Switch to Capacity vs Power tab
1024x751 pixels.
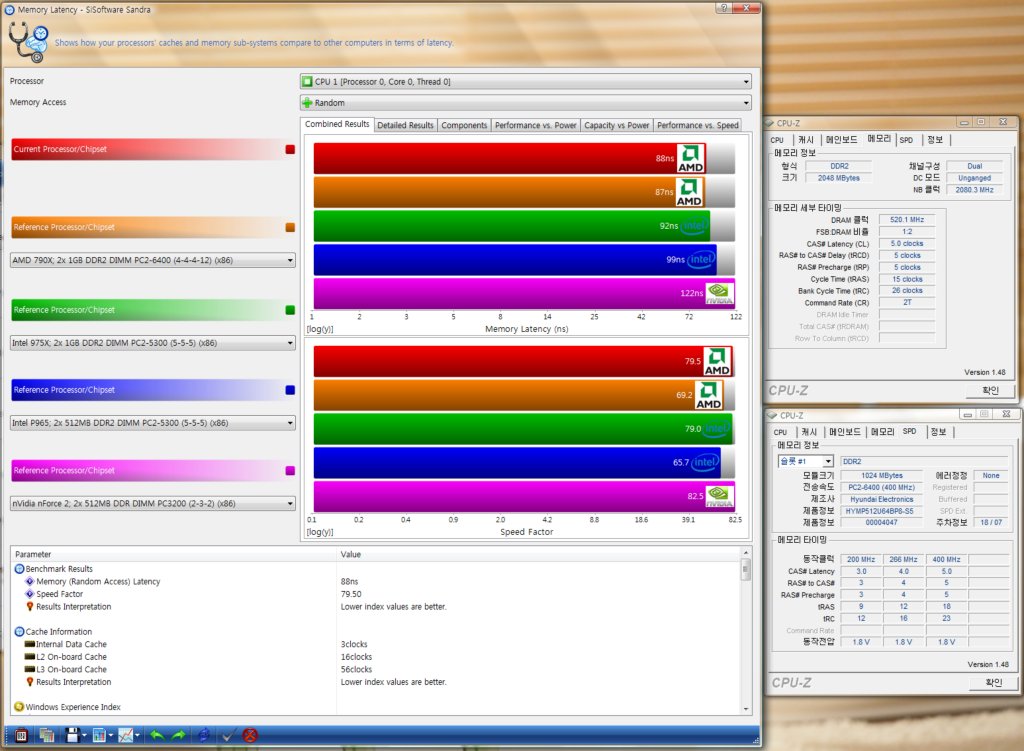pos(616,125)
